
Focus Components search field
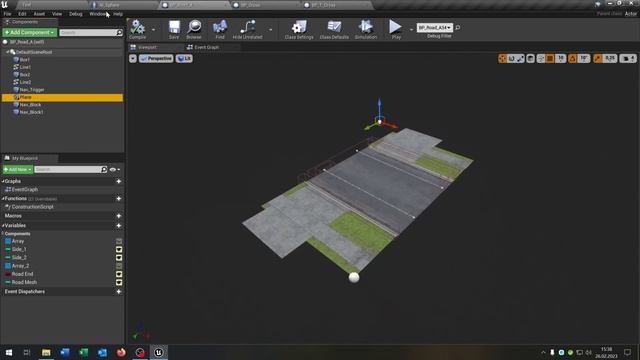coord(91,32)
